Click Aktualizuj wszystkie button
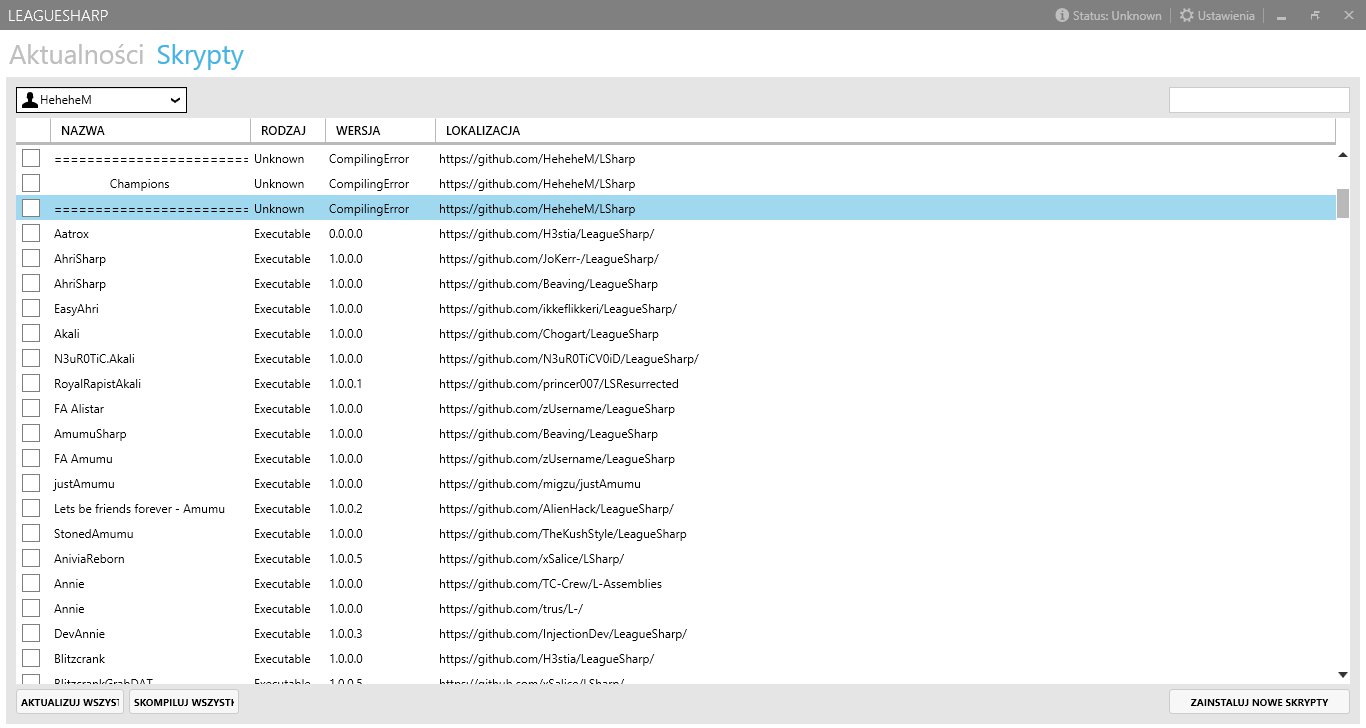The height and width of the screenshot is (728, 1366). click(x=70, y=702)
